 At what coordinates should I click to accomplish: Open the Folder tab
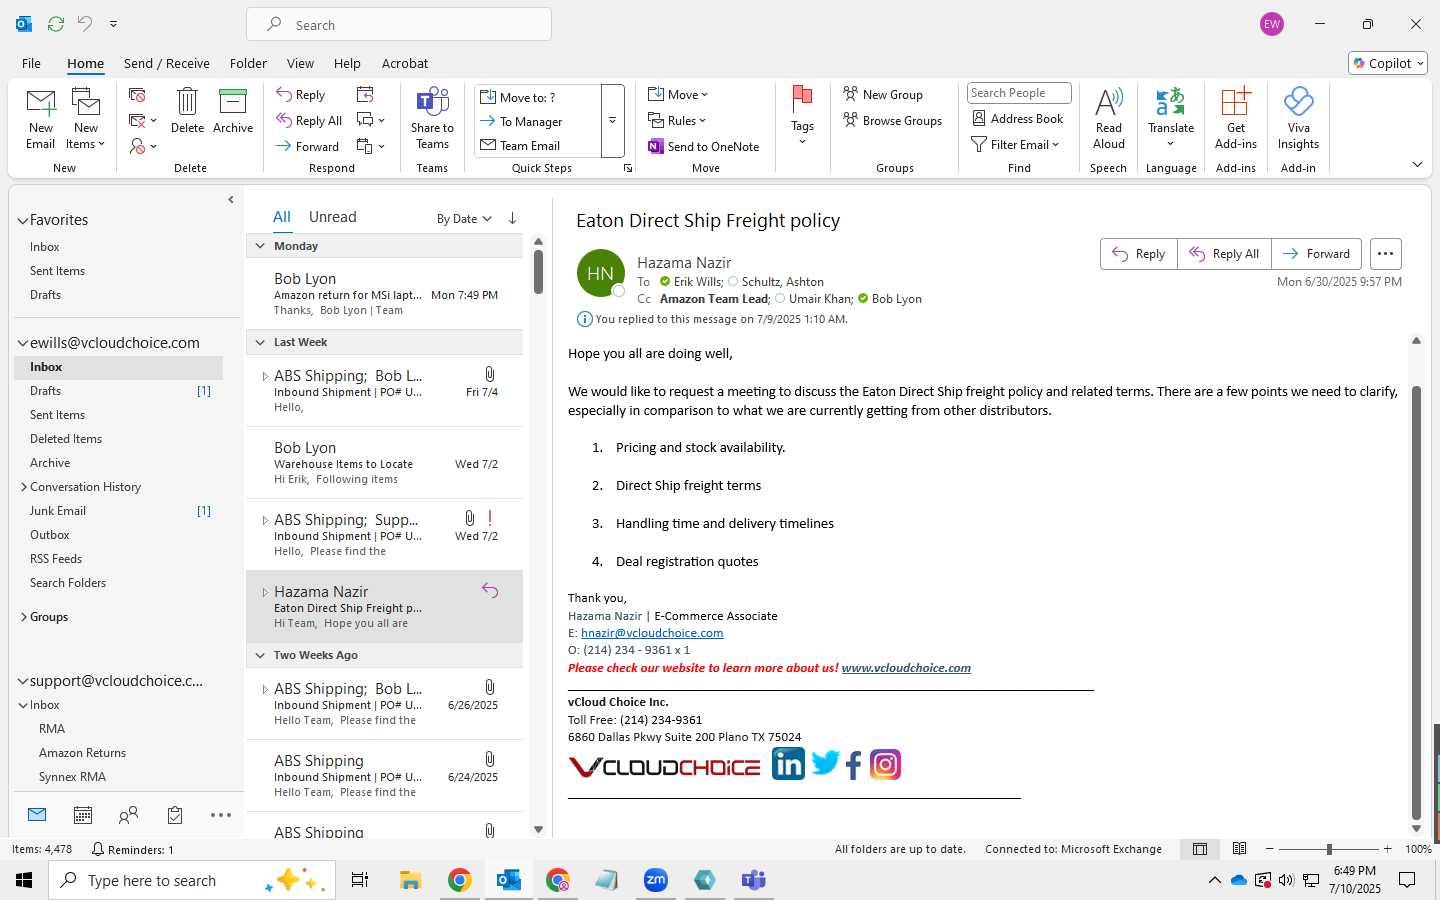[x=248, y=63]
